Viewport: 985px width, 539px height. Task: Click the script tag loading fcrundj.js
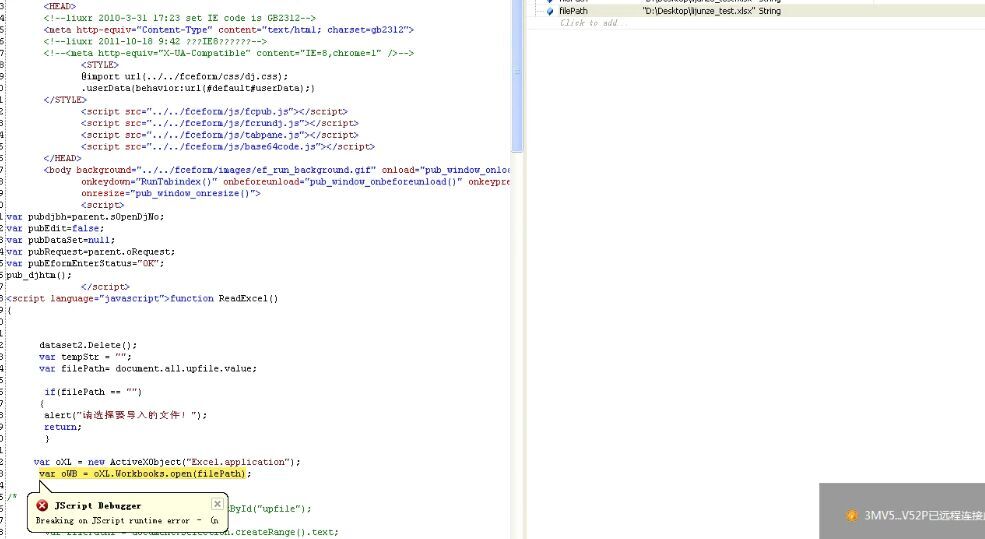[220, 123]
